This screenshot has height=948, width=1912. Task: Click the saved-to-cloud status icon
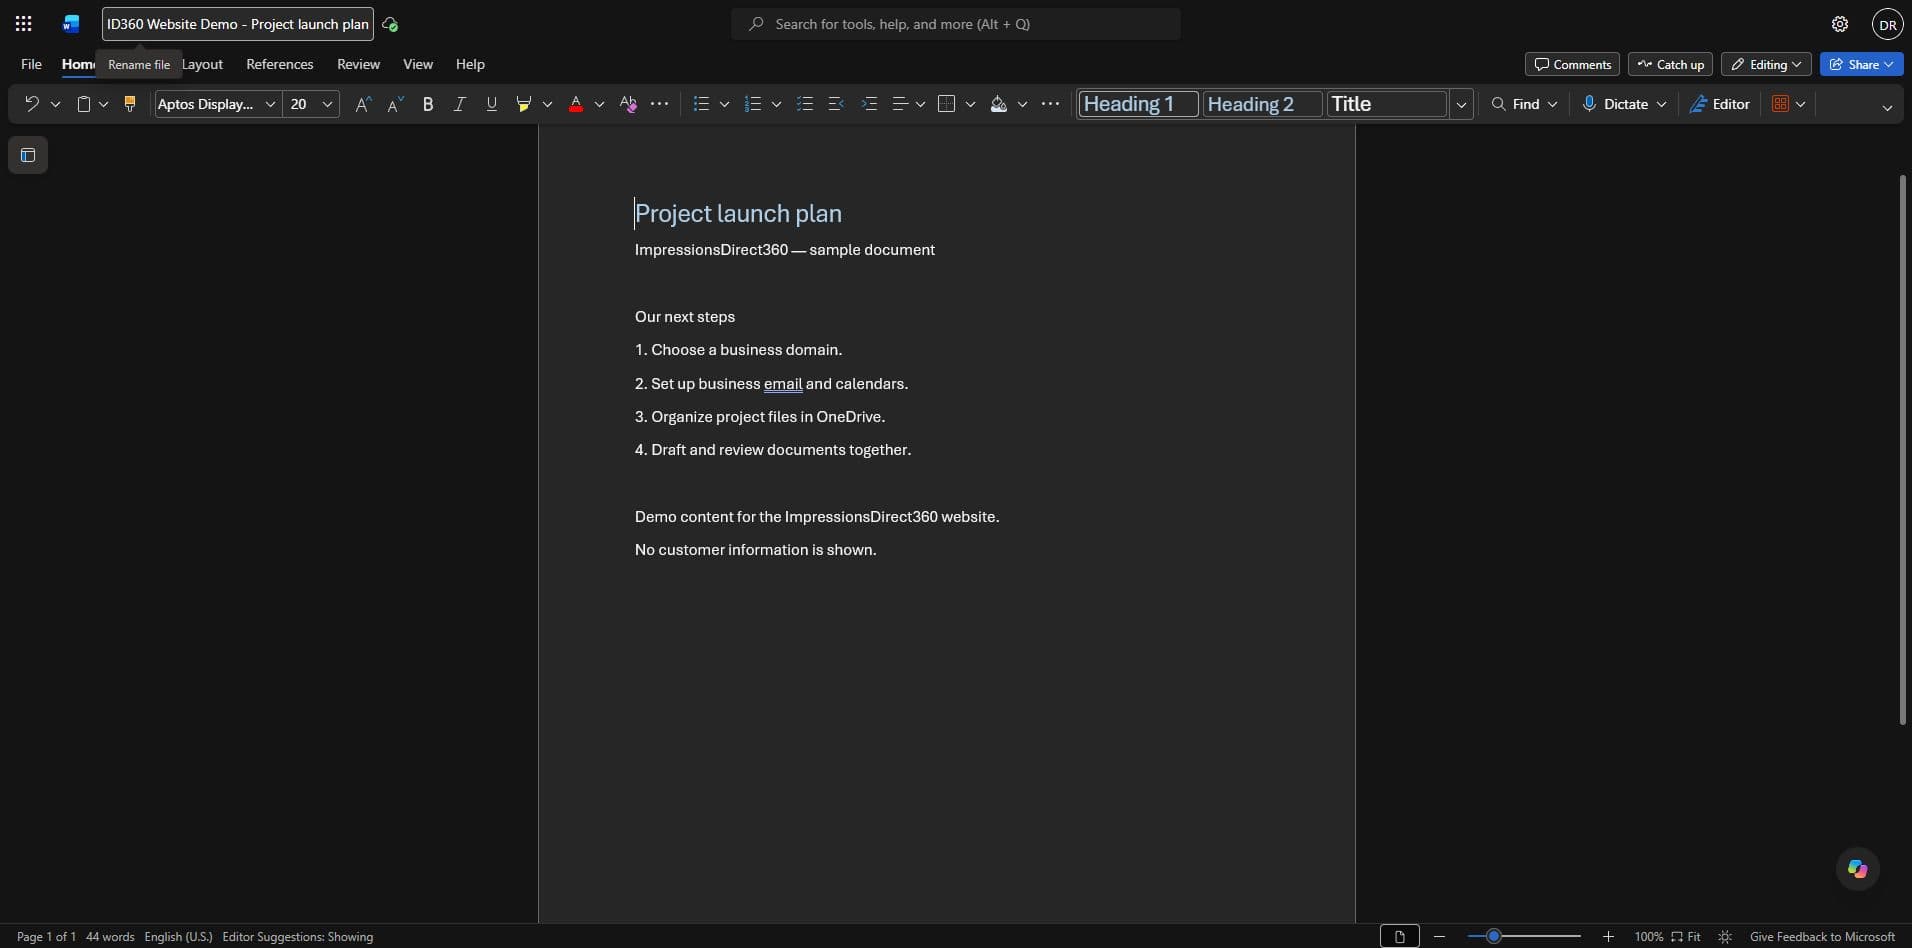pos(390,24)
